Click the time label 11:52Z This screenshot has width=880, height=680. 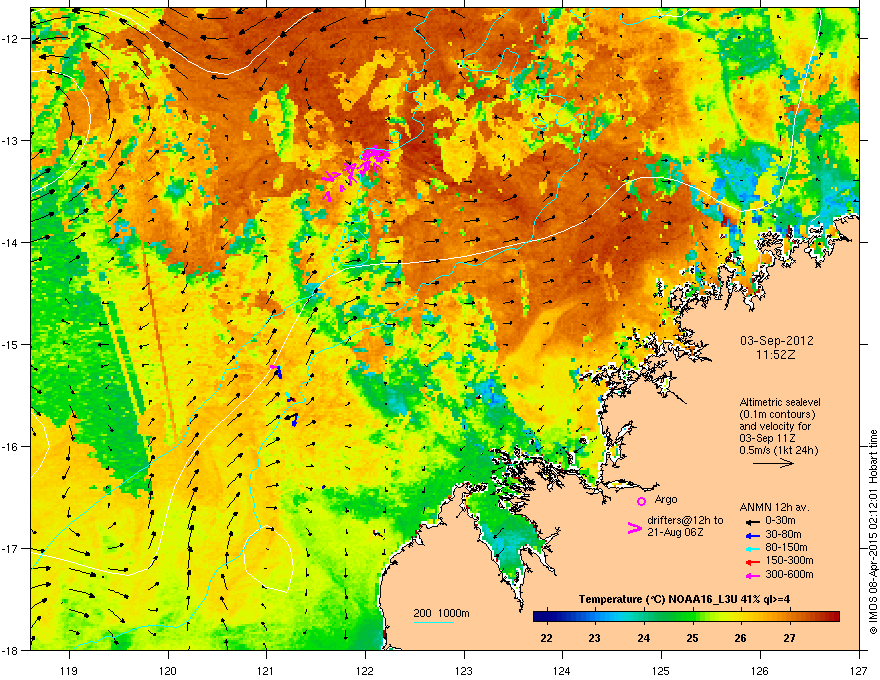click(x=776, y=355)
